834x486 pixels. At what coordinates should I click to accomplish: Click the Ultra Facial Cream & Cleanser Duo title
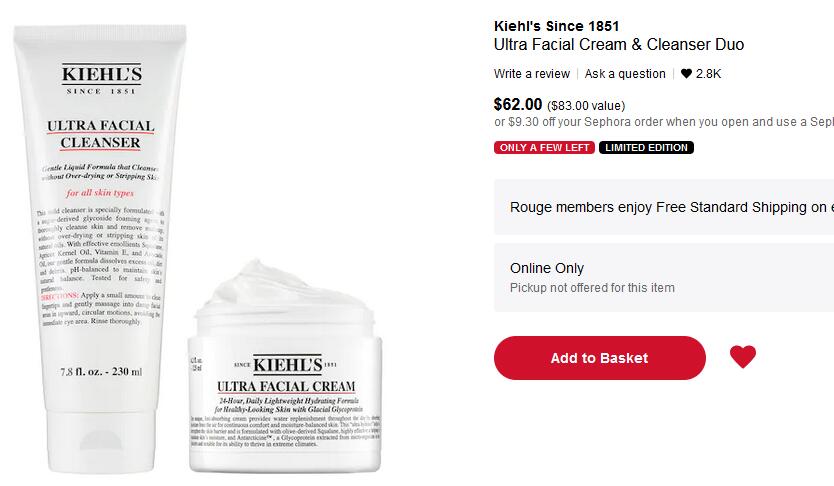click(x=619, y=44)
